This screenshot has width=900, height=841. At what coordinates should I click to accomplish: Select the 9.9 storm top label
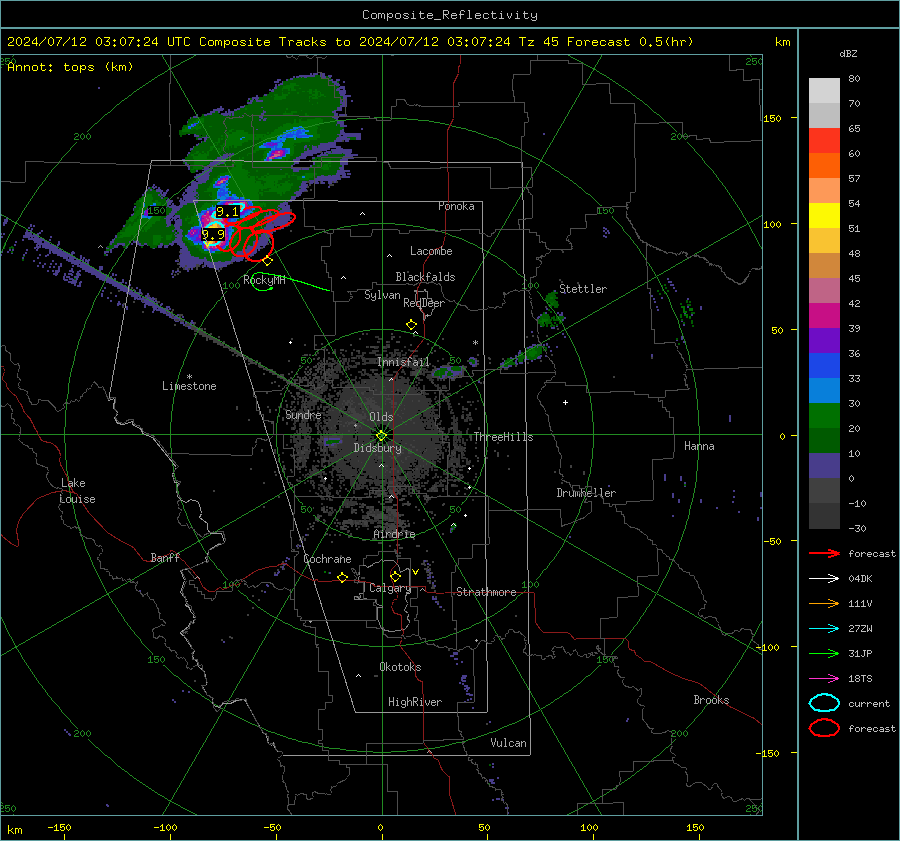213,234
